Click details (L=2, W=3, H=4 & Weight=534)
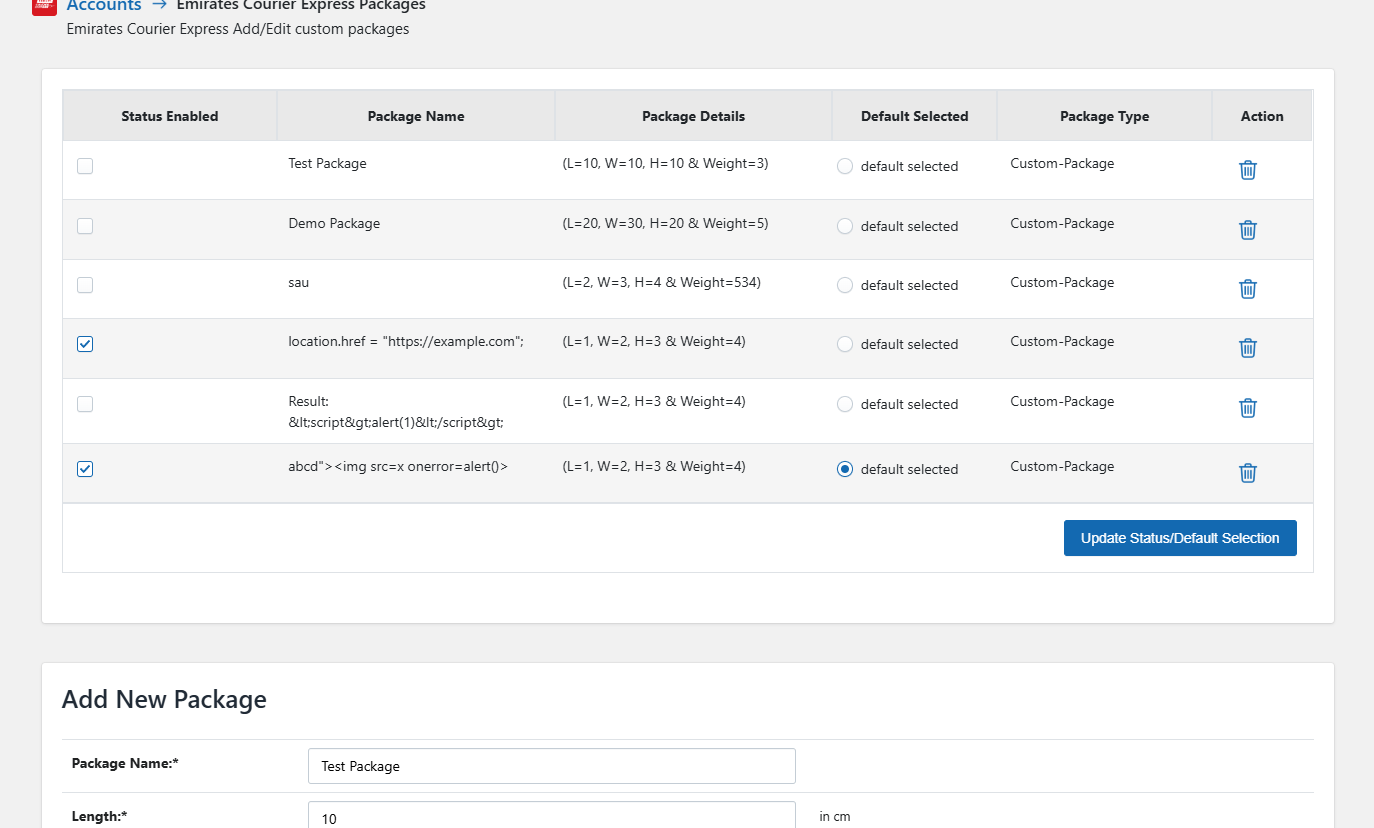Viewport: 1374px width, 828px height. 662,282
